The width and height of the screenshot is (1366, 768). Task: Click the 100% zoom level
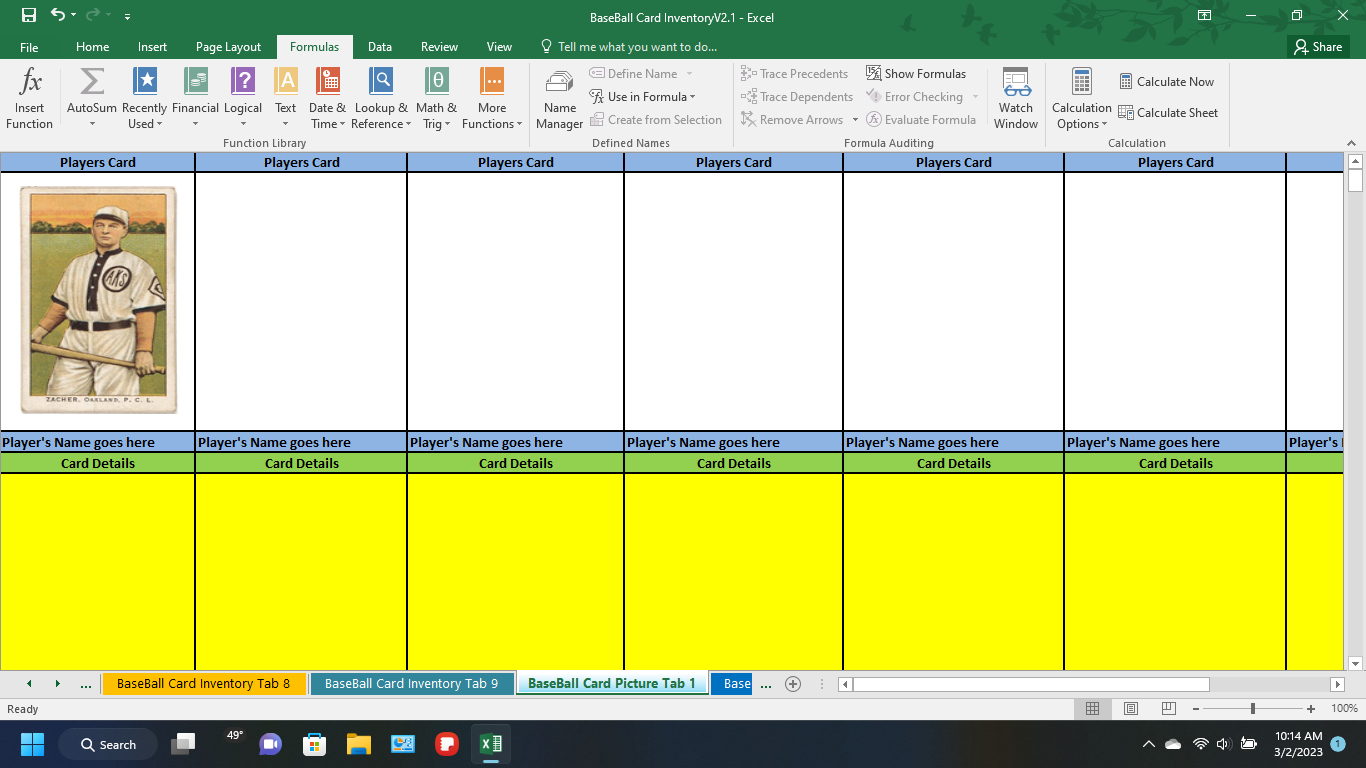pyautogui.click(x=1344, y=709)
